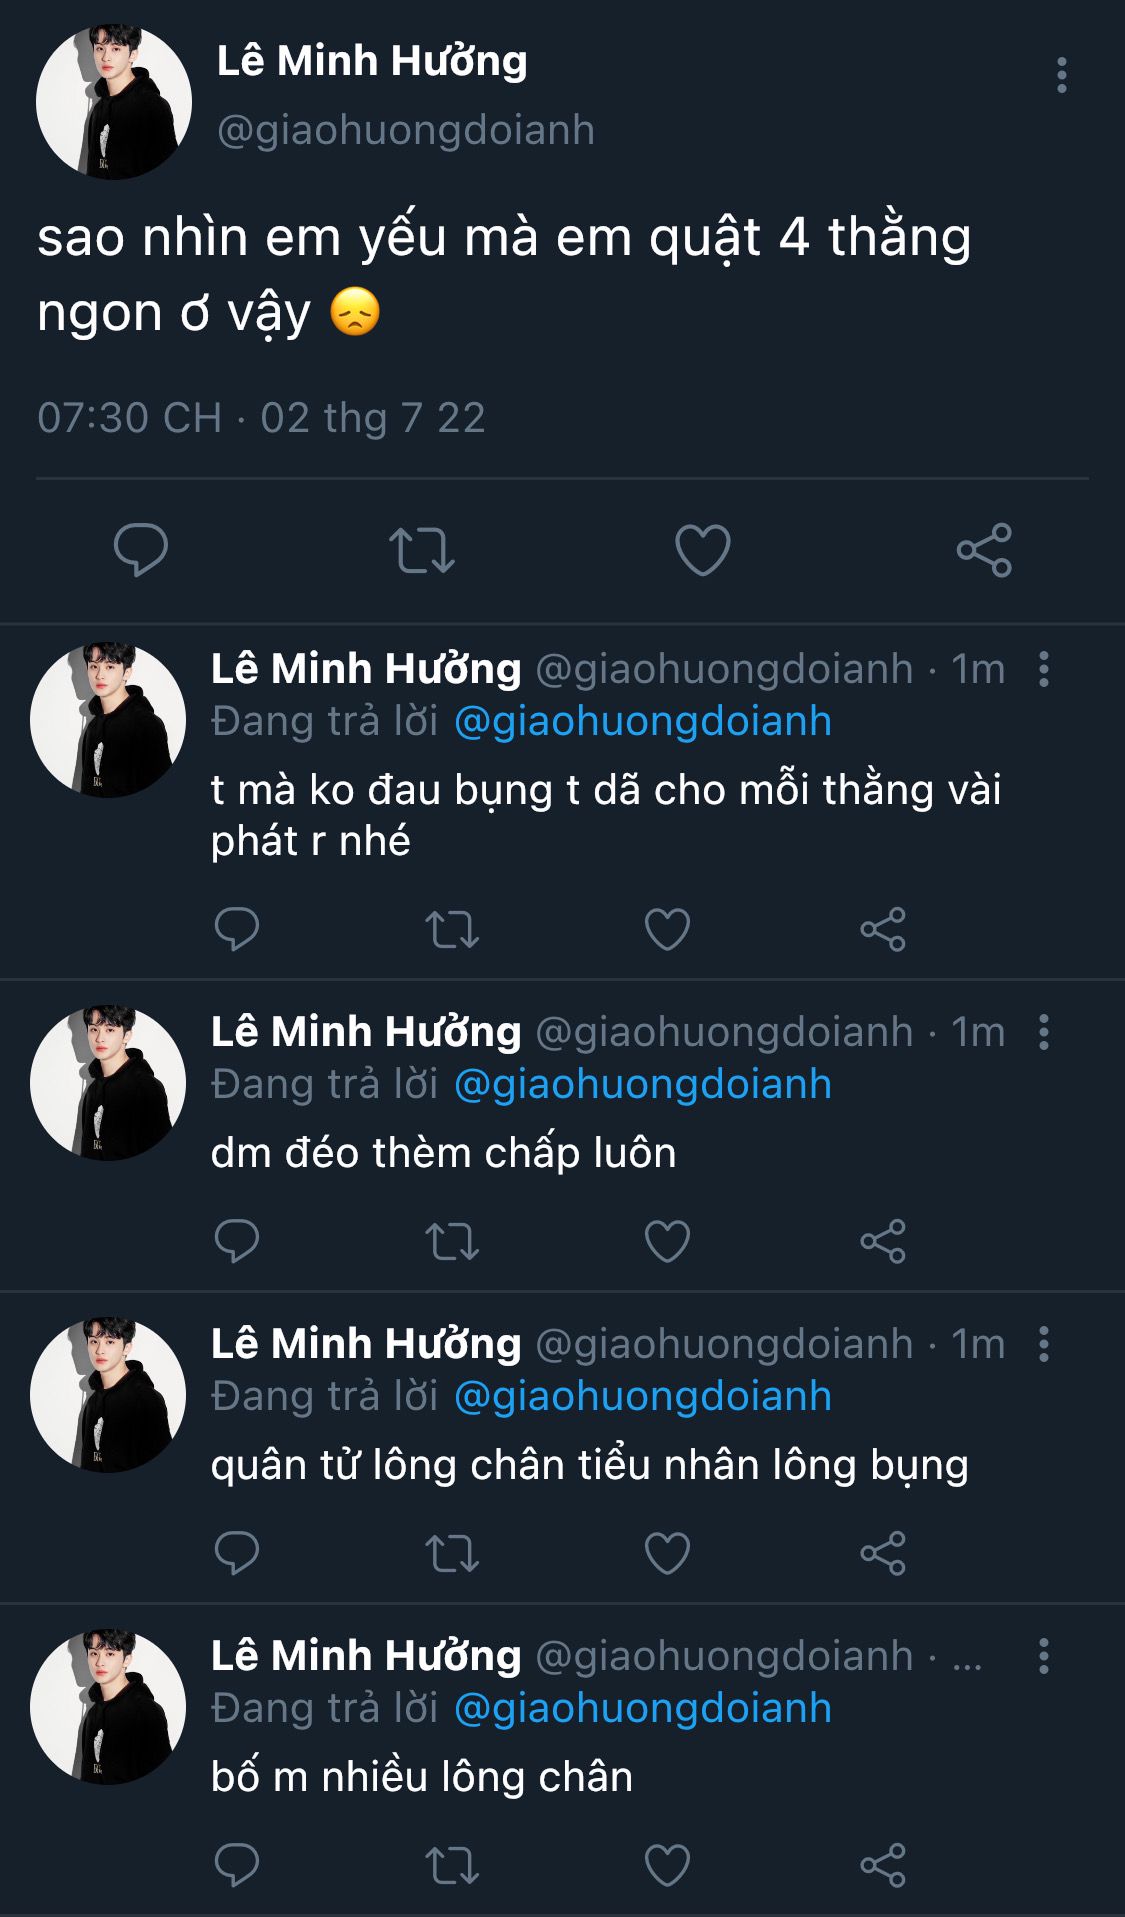Open @giaohuongdoianh link in the "bố m nhiều lông chân" reply
1125x1917 pixels.
tap(642, 1708)
